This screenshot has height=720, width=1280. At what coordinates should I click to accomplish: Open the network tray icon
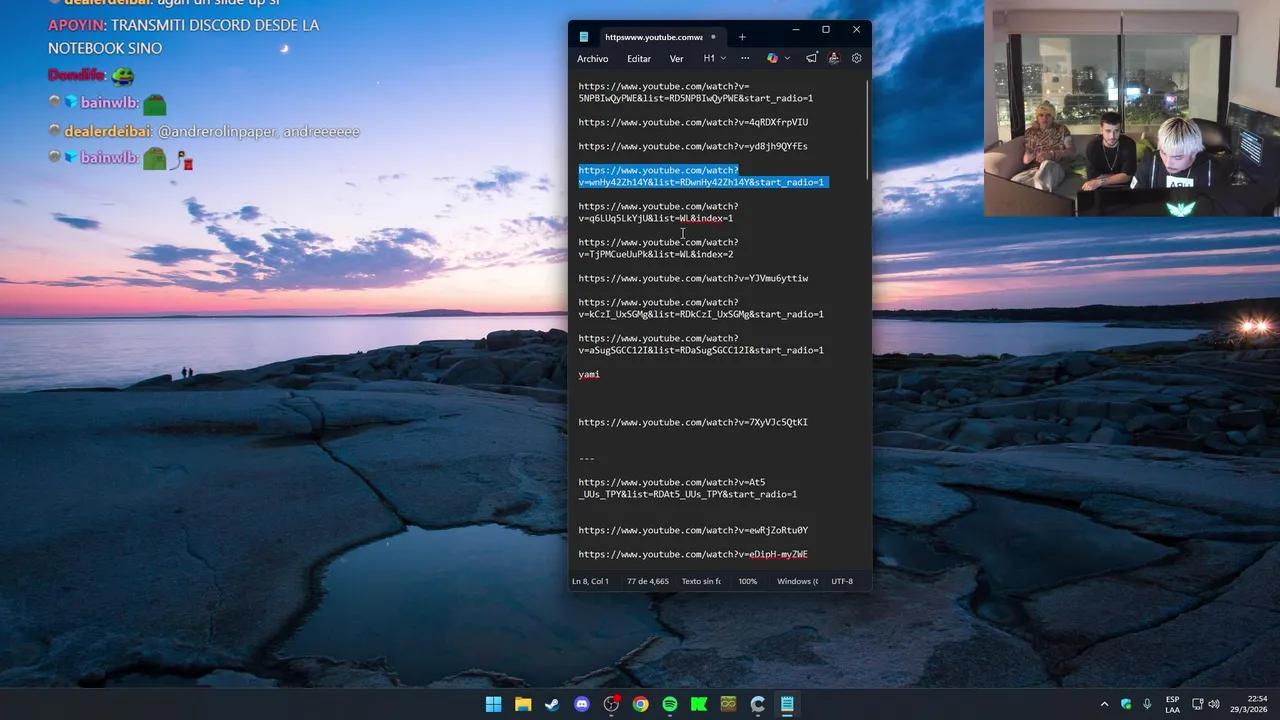point(1198,704)
